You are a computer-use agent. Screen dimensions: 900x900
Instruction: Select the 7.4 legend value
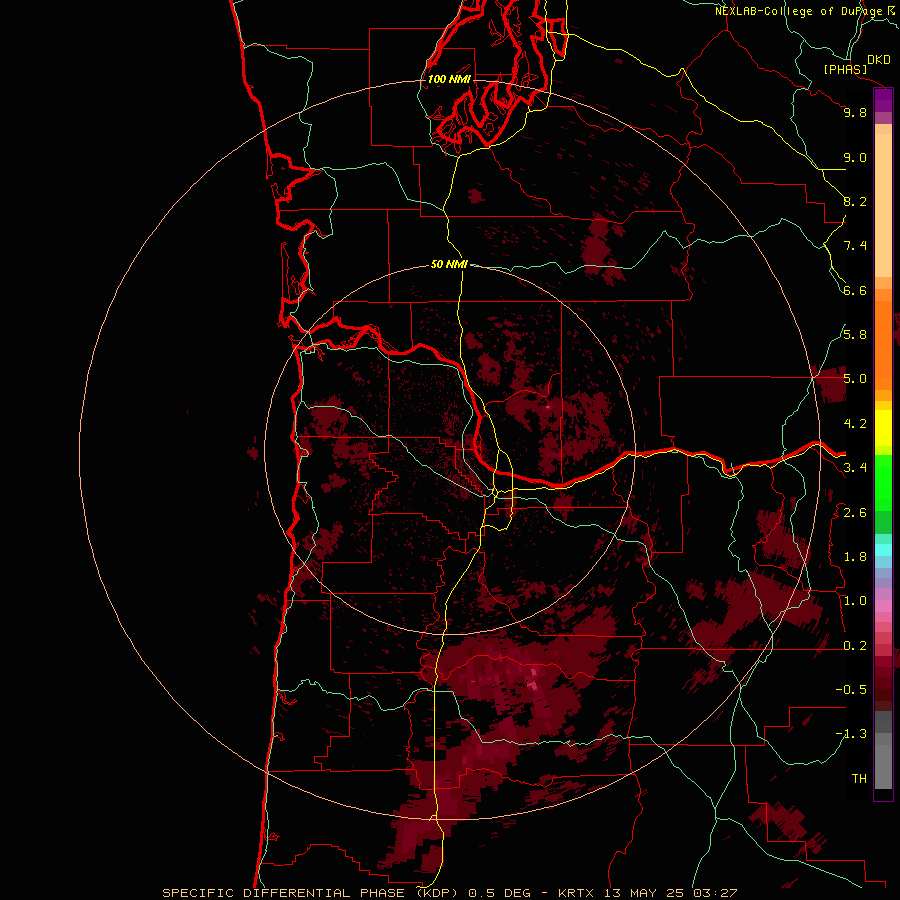(x=855, y=246)
